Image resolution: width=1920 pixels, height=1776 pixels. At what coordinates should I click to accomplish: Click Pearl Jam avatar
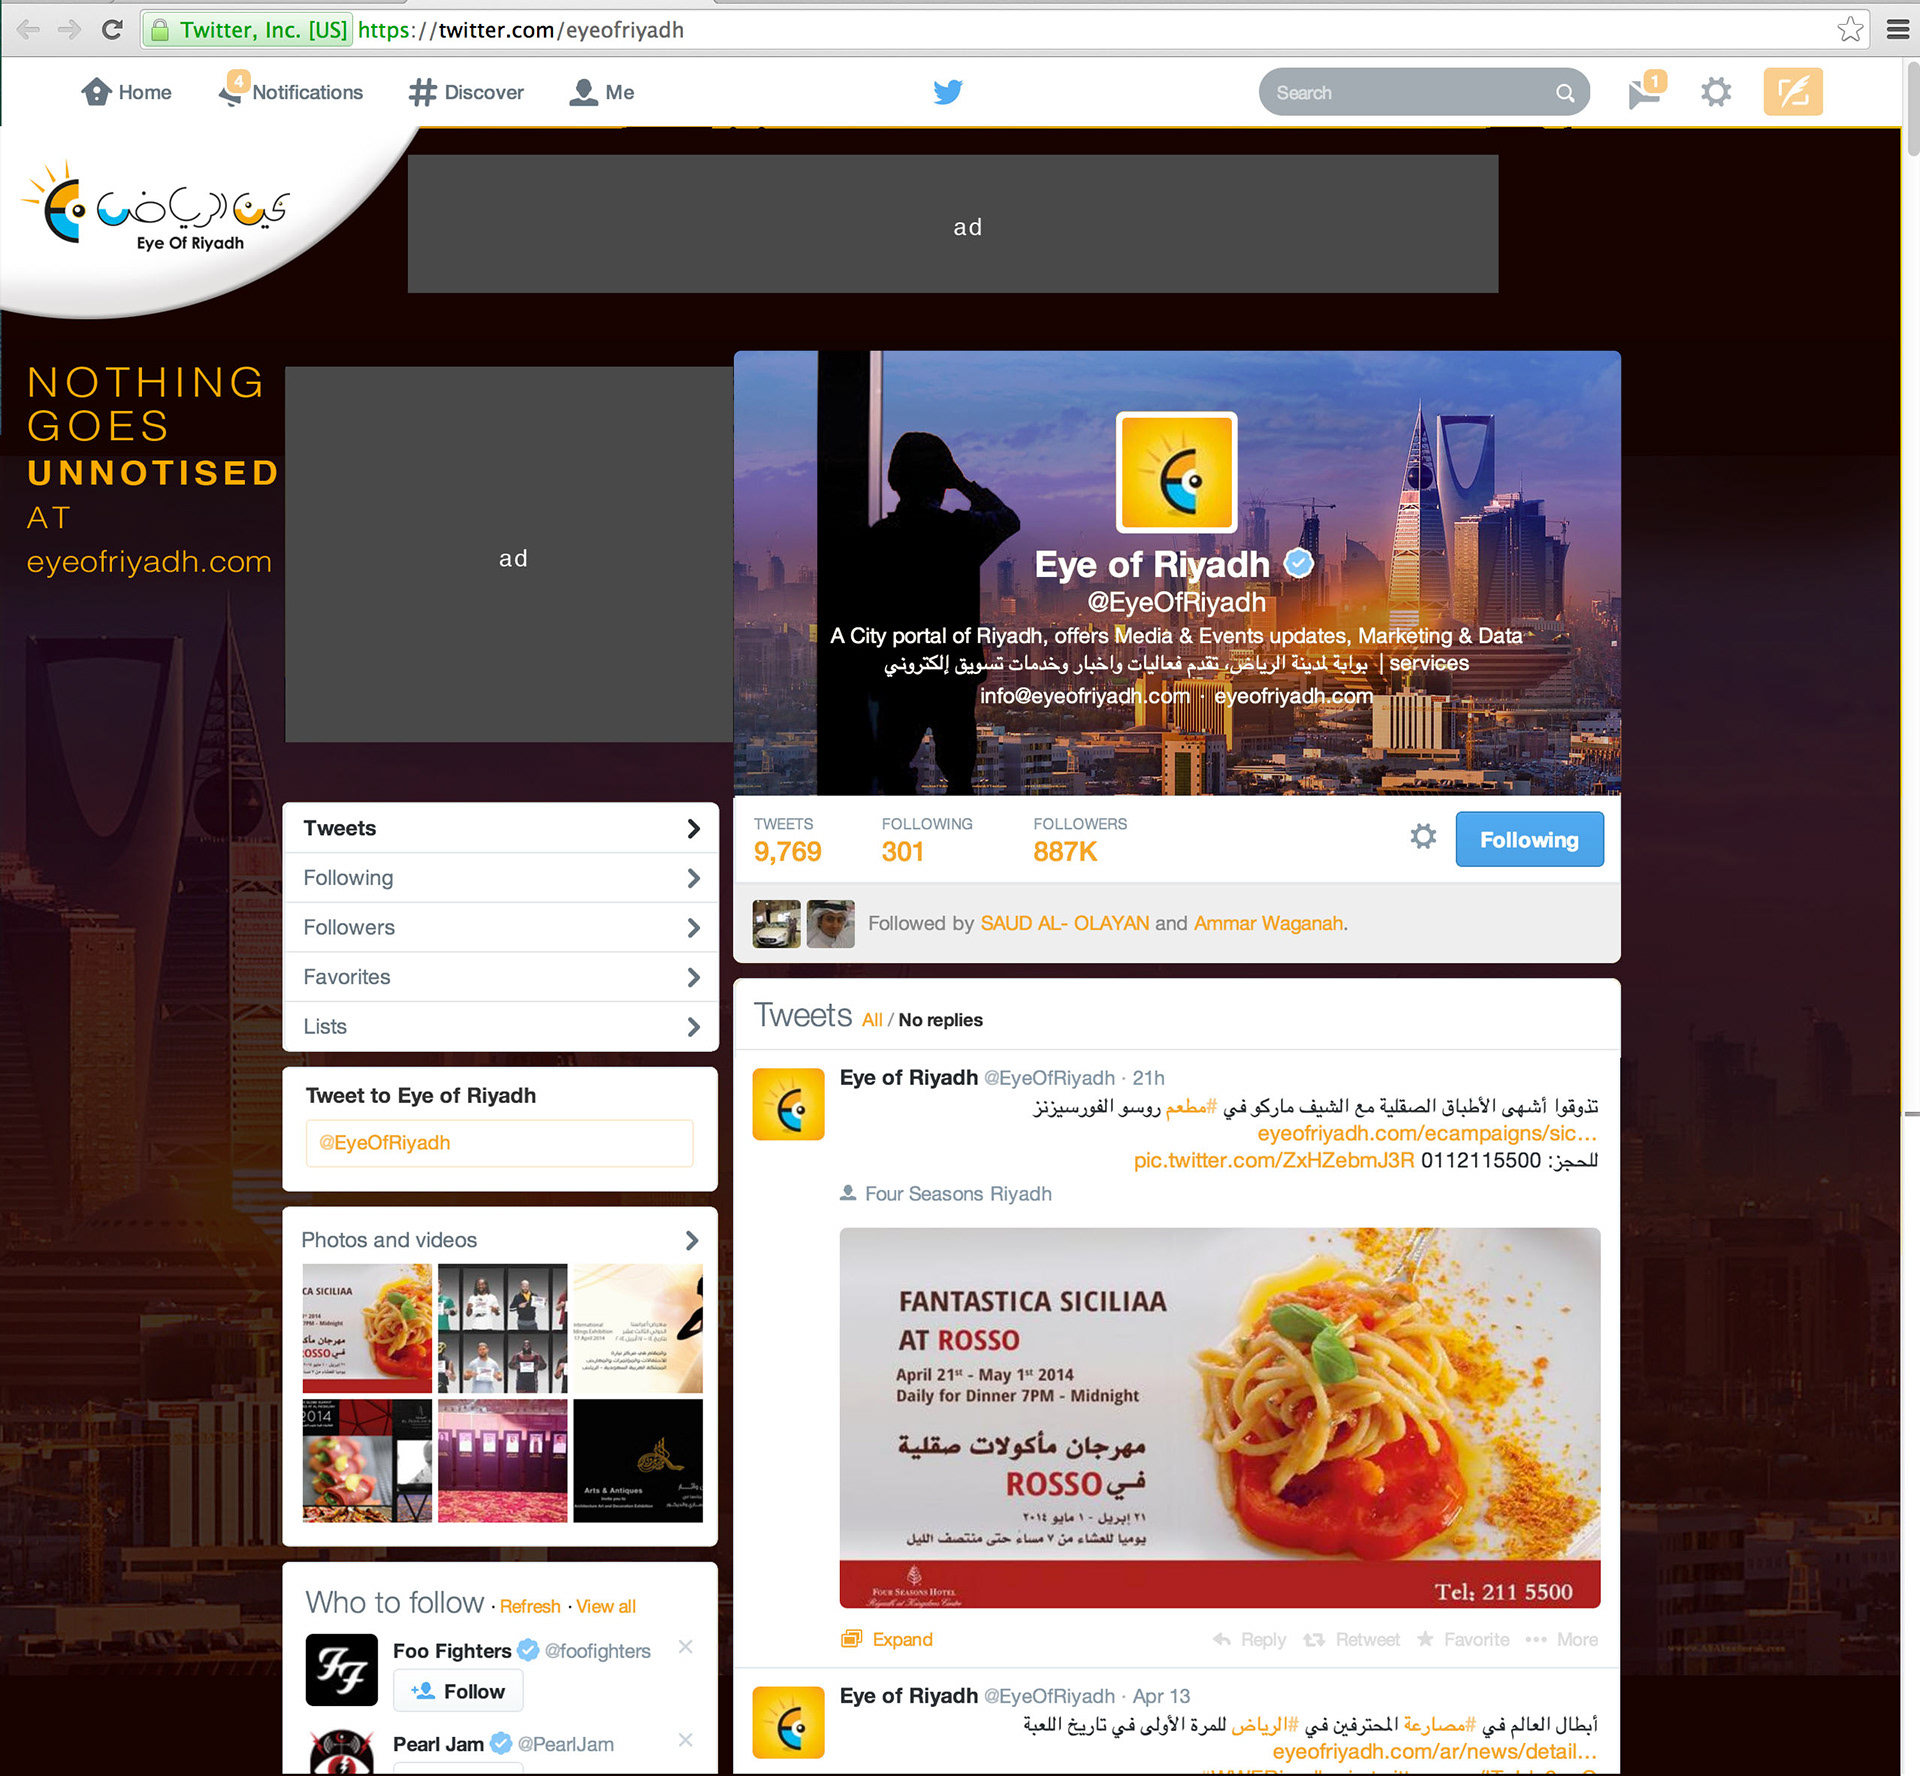(342, 1752)
